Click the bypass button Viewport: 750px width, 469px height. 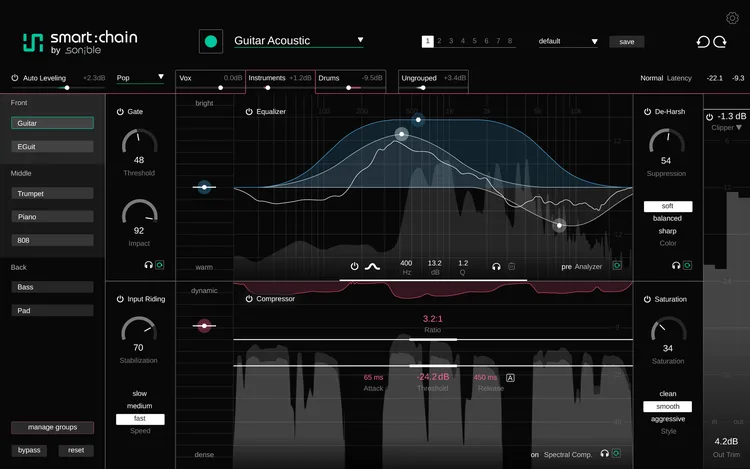[29, 450]
